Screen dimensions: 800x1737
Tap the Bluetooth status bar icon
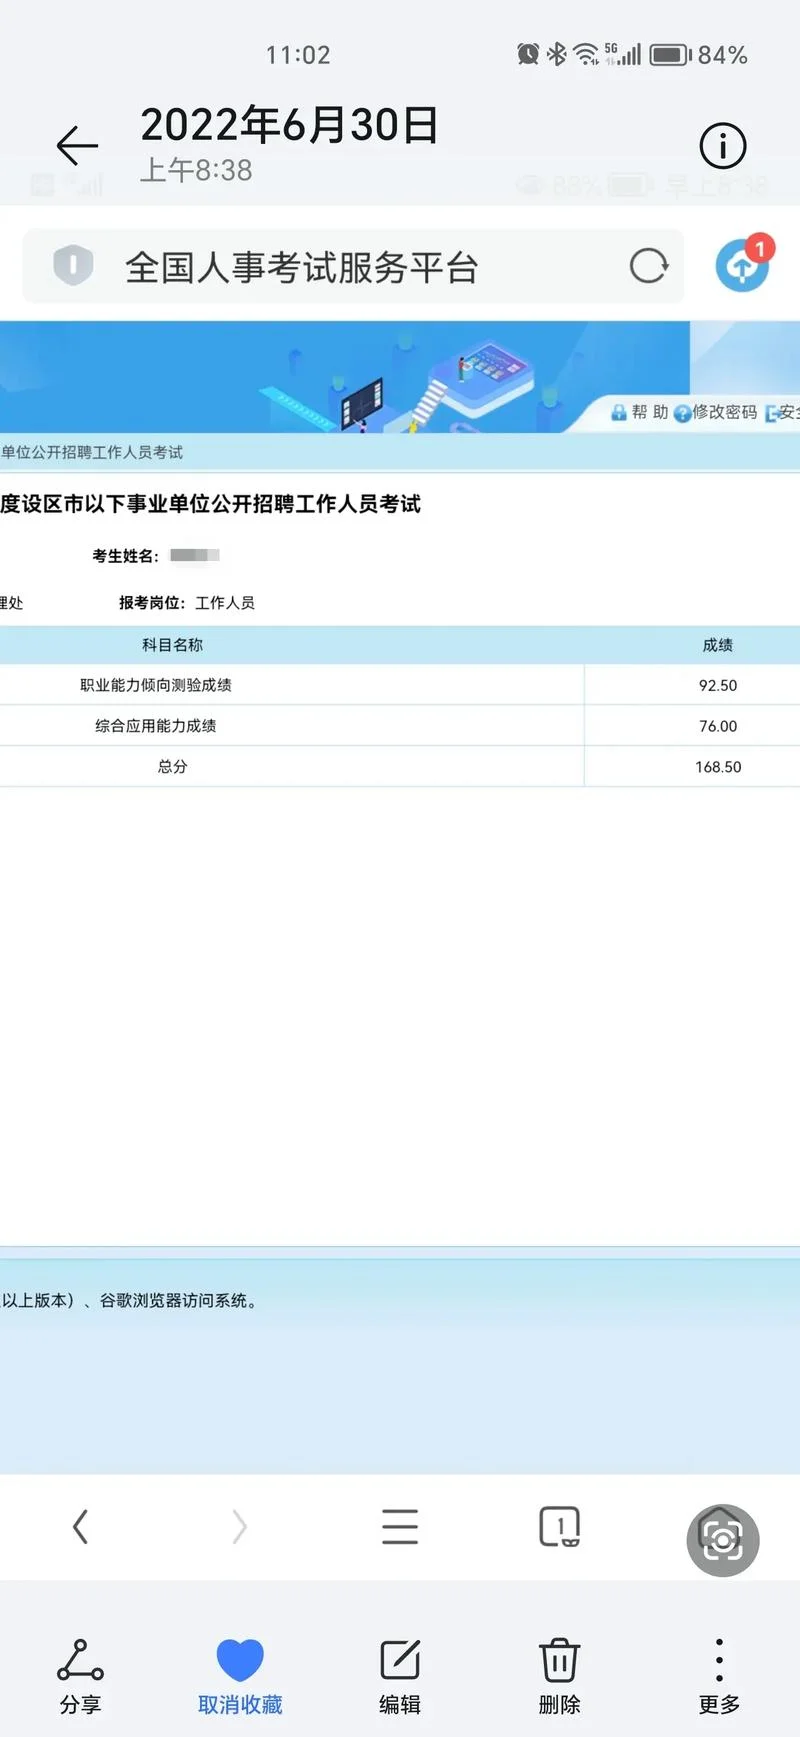coord(557,54)
